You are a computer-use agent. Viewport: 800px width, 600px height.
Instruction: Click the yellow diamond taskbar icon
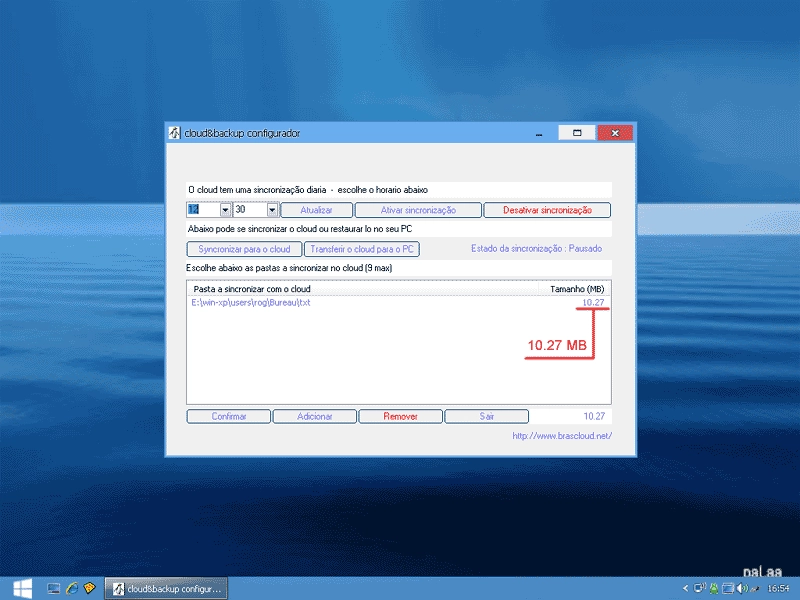point(89,588)
